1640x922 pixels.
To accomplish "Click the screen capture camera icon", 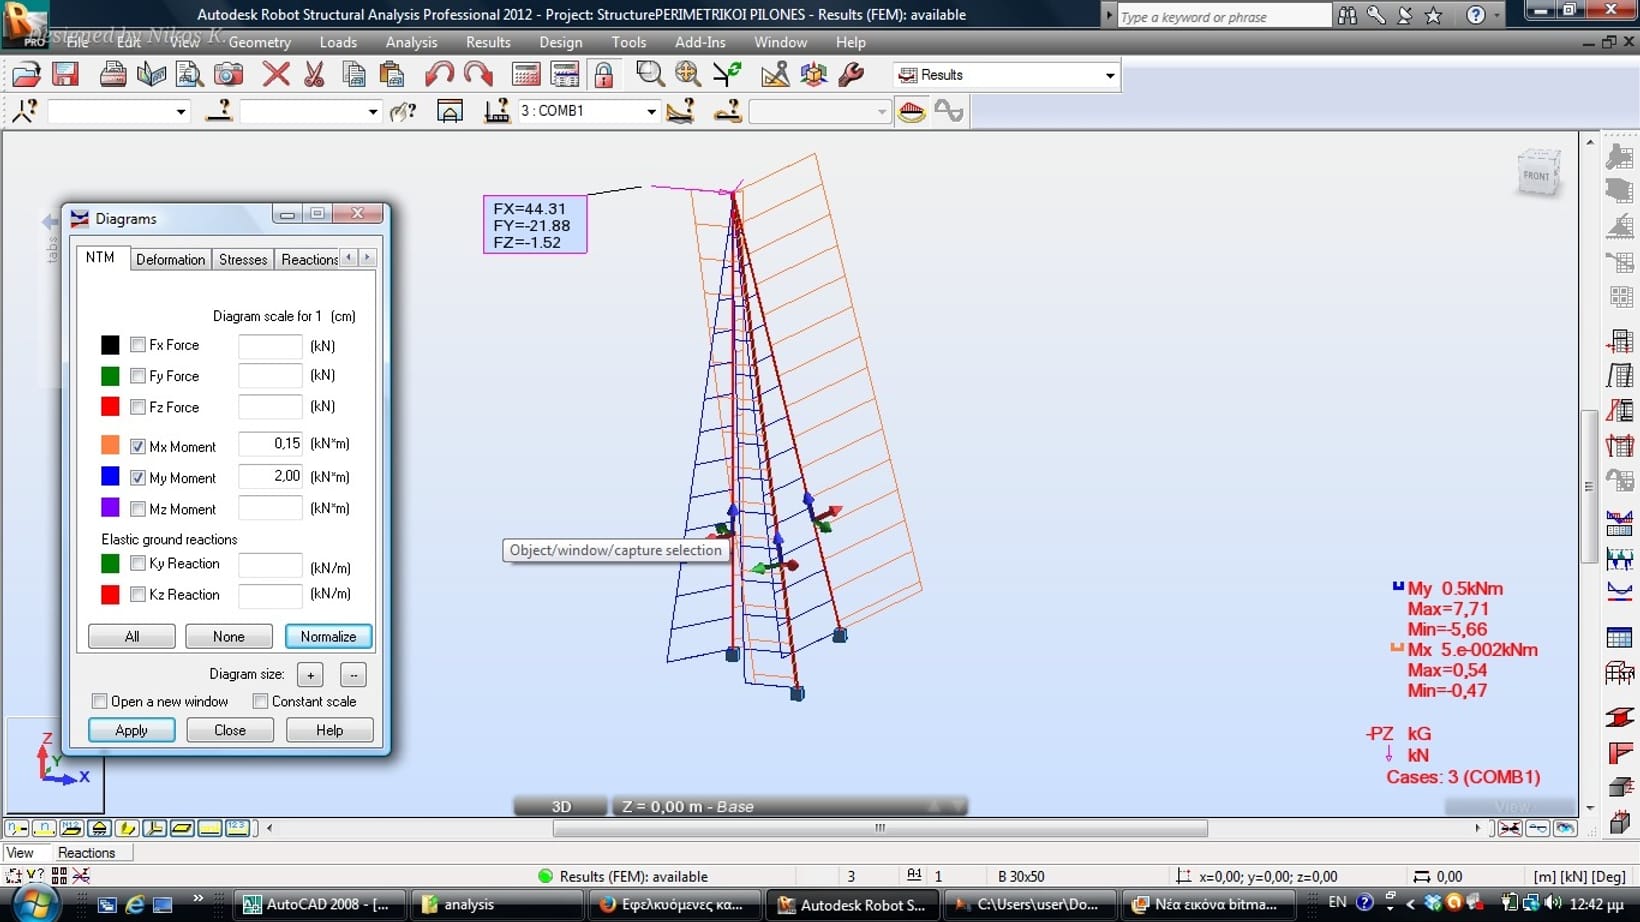I will [x=229, y=75].
